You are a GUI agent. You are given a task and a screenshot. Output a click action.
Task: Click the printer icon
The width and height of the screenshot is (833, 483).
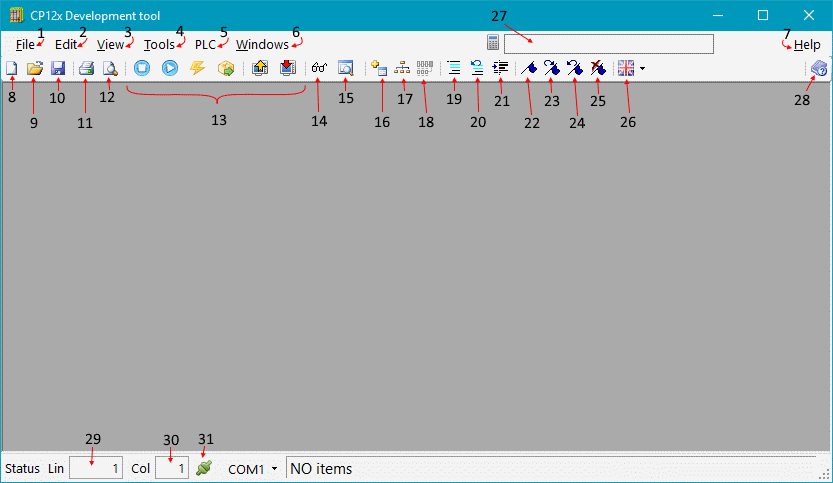pos(86,68)
